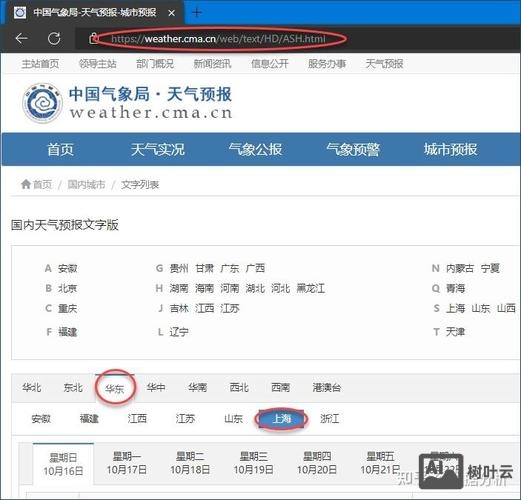Open 主站首页 in the top bar
Image resolution: width=521 pixels, height=500 pixels.
click(x=40, y=64)
